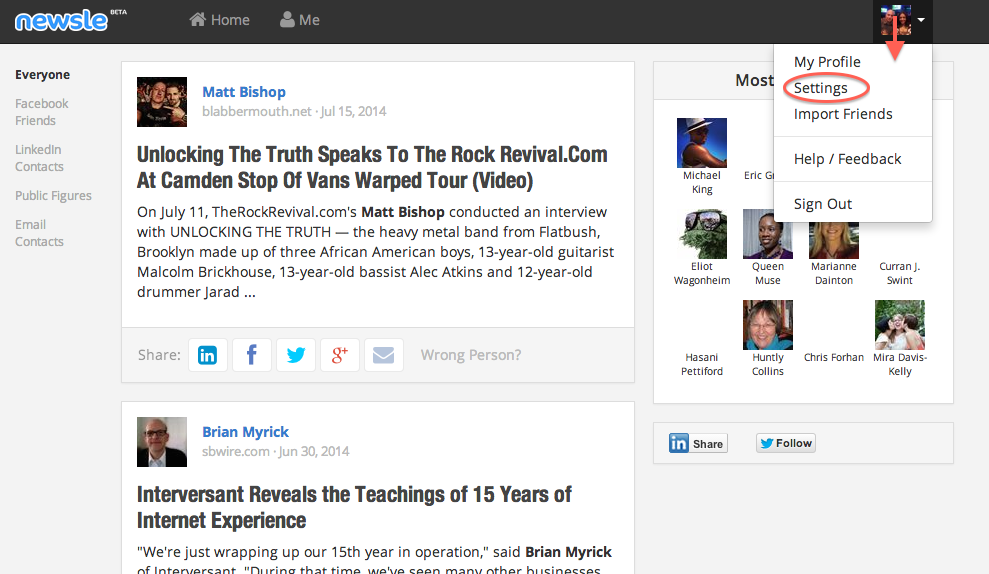Select Import Friends menu entry

pyautogui.click(x=843, y=114)
